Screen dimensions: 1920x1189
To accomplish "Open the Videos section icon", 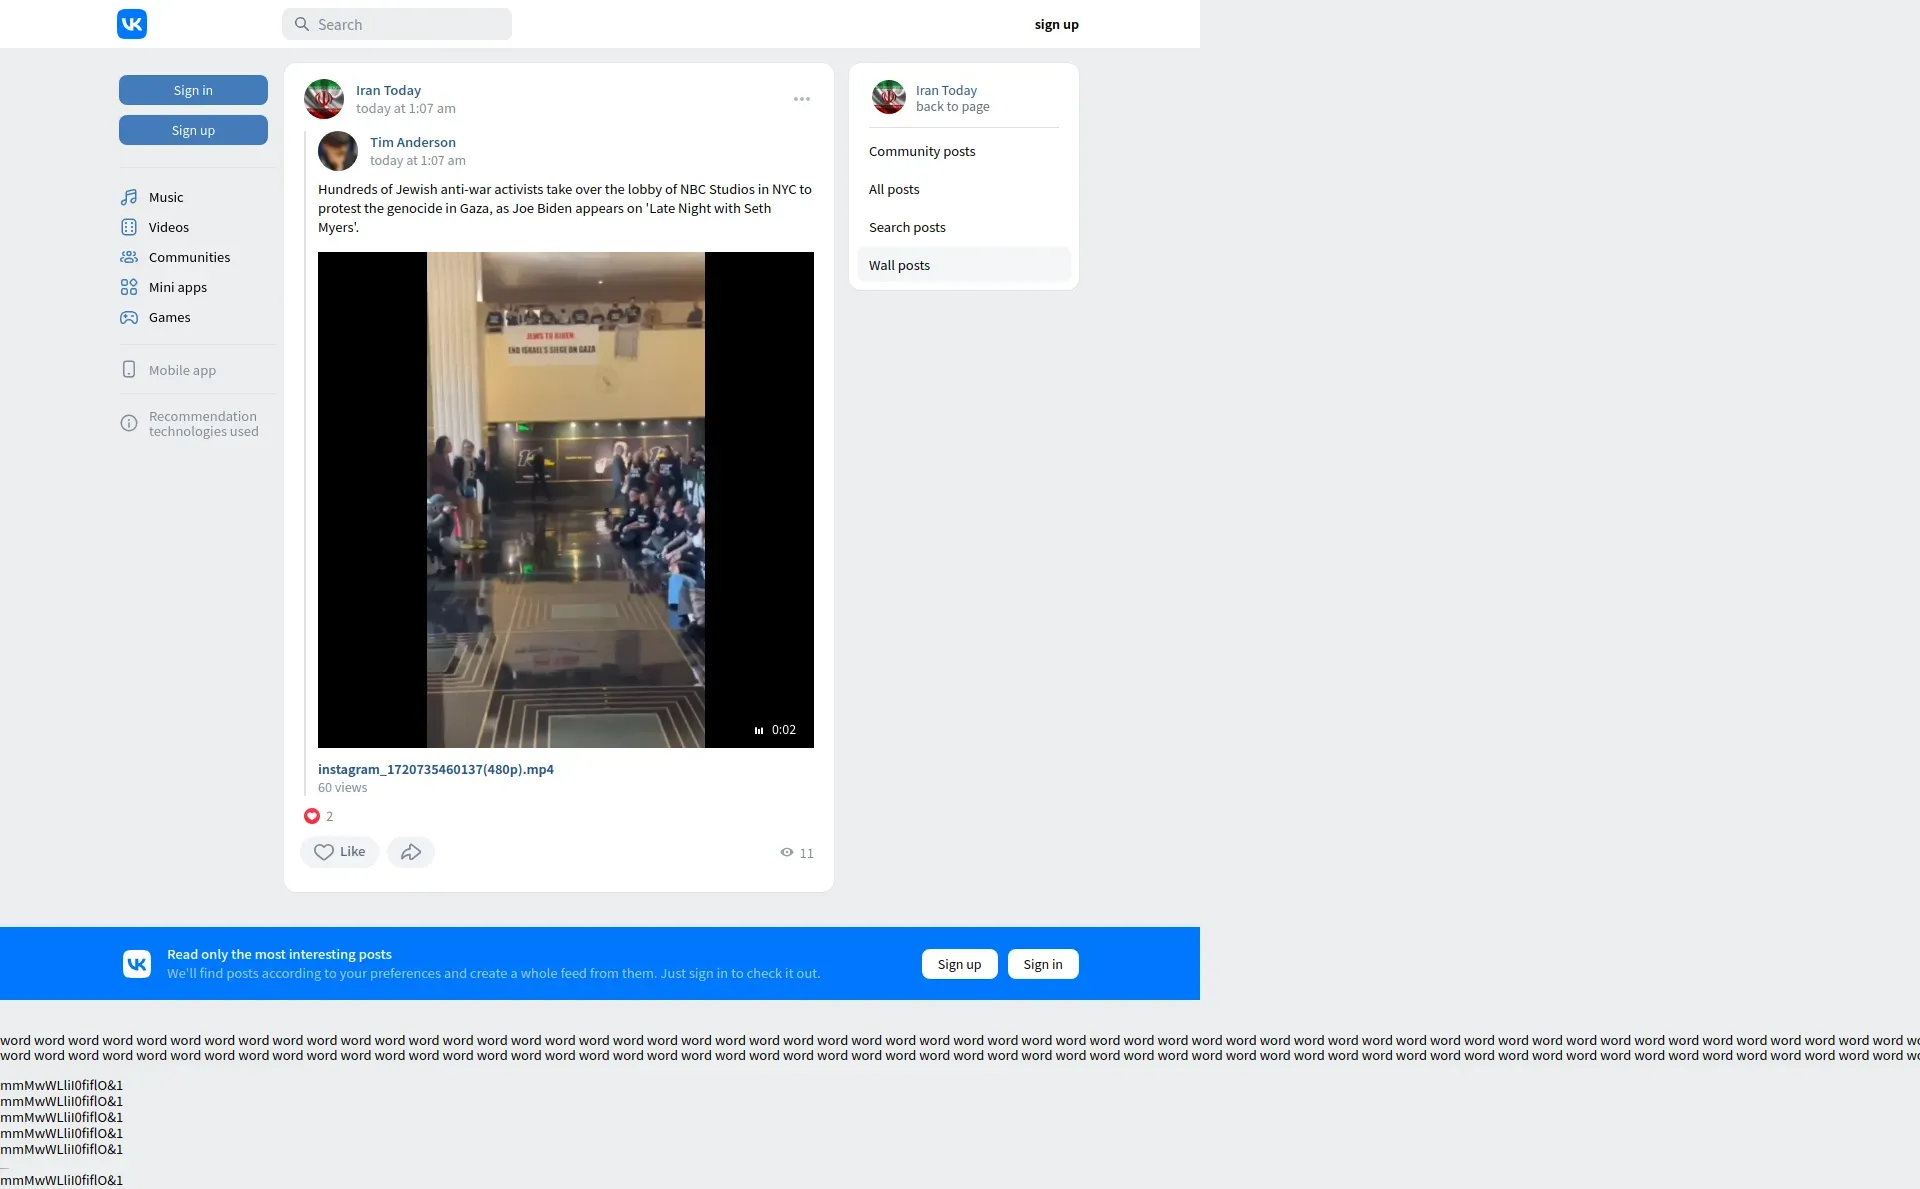I will coord(129,227).
